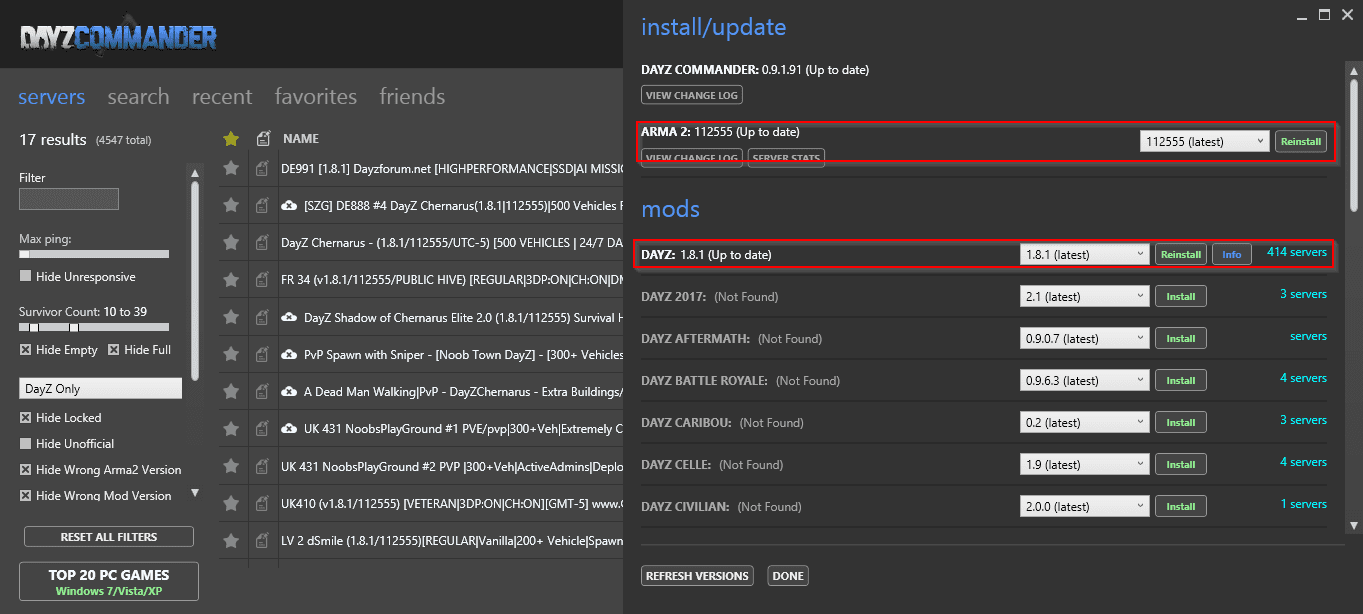Screen dimensions: 1363x614
Task: Click Refresh Versions button
Action: (697, 576)
